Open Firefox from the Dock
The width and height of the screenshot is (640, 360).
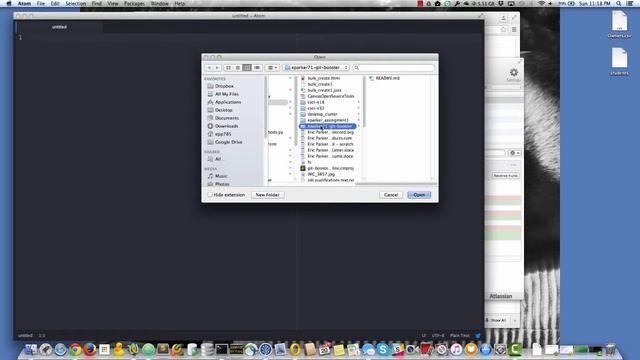[90, 349]
